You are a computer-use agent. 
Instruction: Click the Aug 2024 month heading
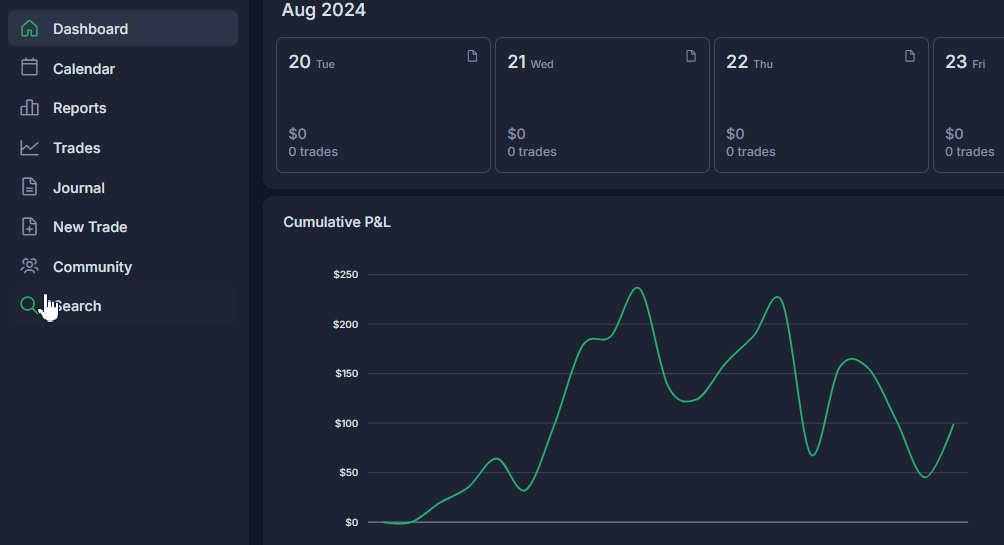pyautogui.click(x=324, y=10)
